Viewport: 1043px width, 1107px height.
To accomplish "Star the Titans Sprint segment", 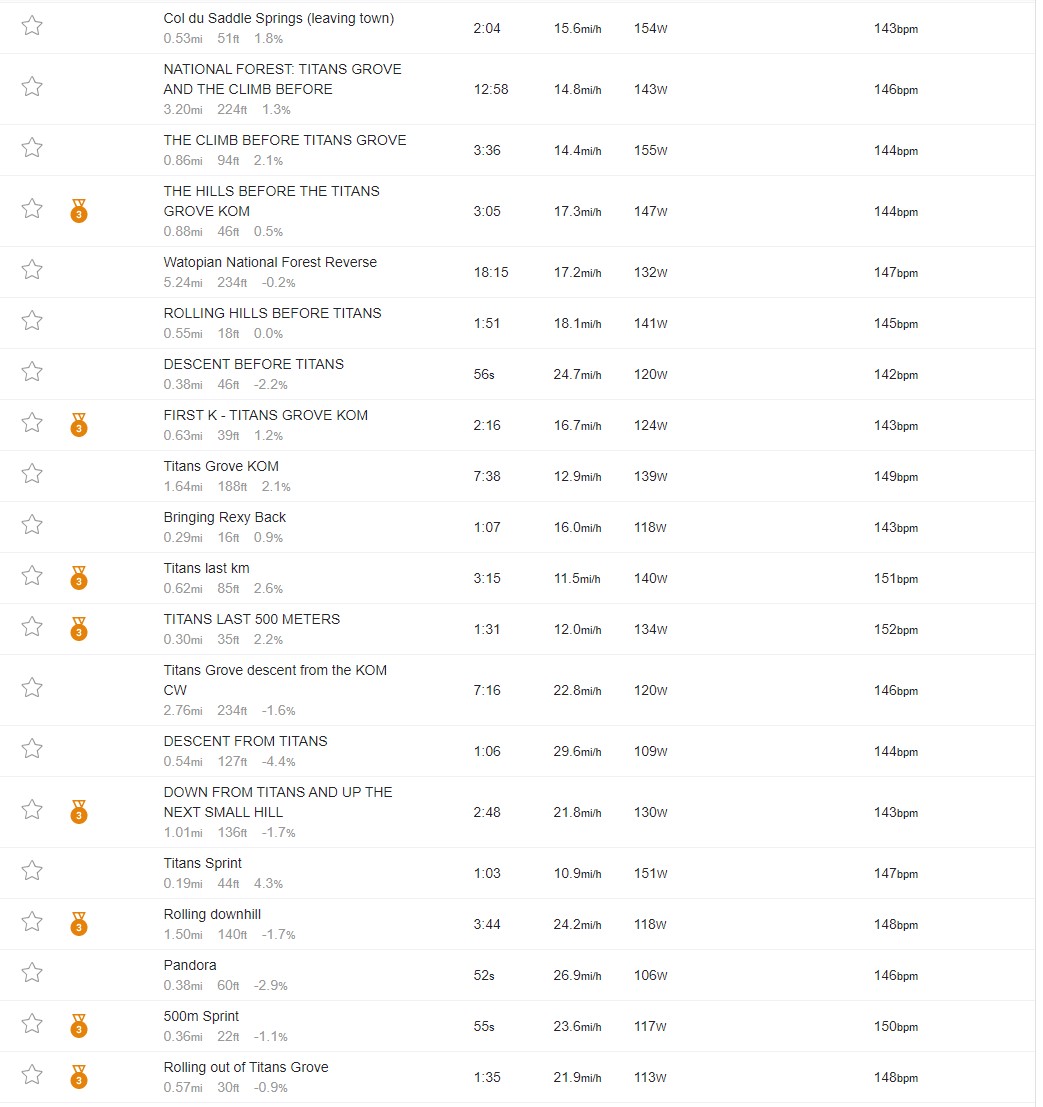I will coord(32,871).
